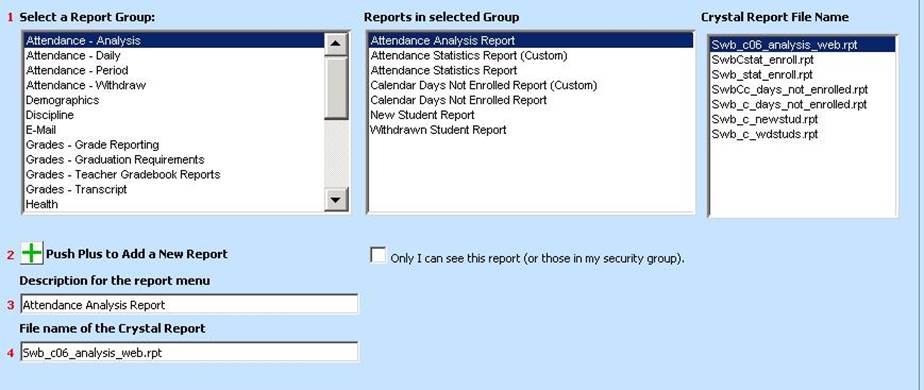
Task: Select the 'Grades - Teacher Gradebook Reports' group
Action: point(174,174)
